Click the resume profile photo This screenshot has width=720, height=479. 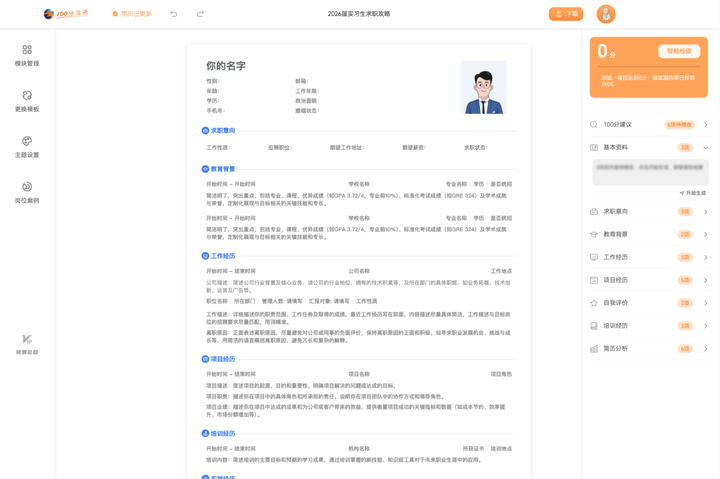[x=484, y=87]
